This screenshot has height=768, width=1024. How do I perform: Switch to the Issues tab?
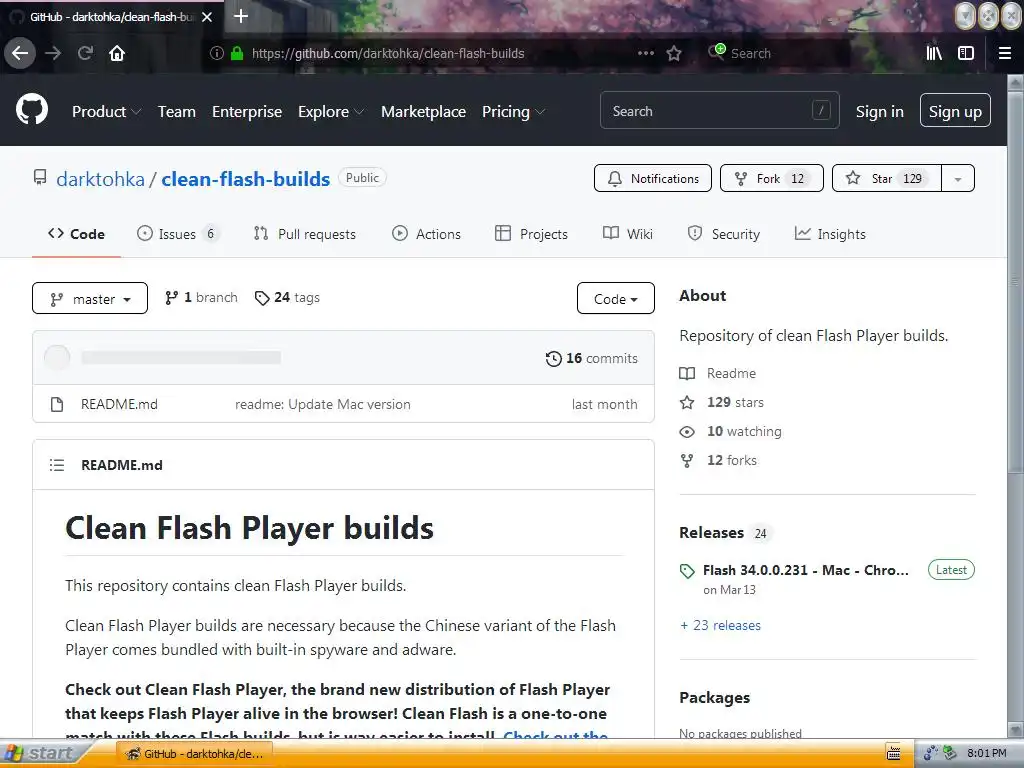(178, 234)
